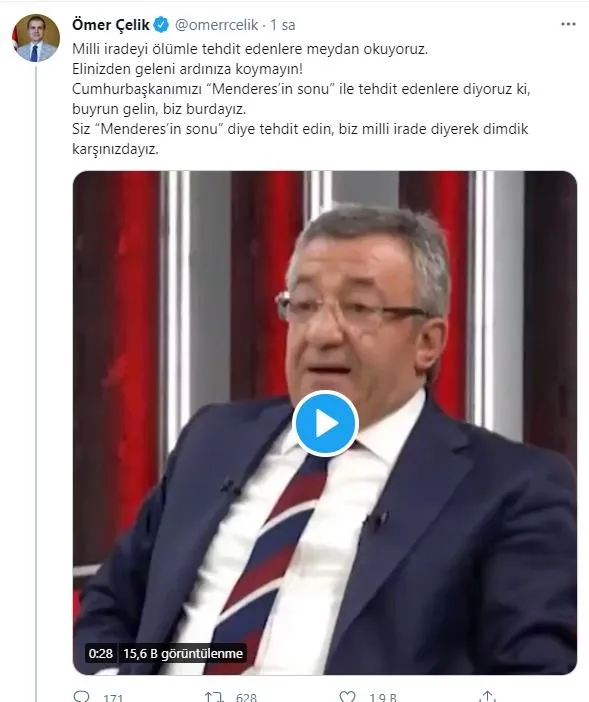Click the Ömer Çelik display name

tap(111, 25)
